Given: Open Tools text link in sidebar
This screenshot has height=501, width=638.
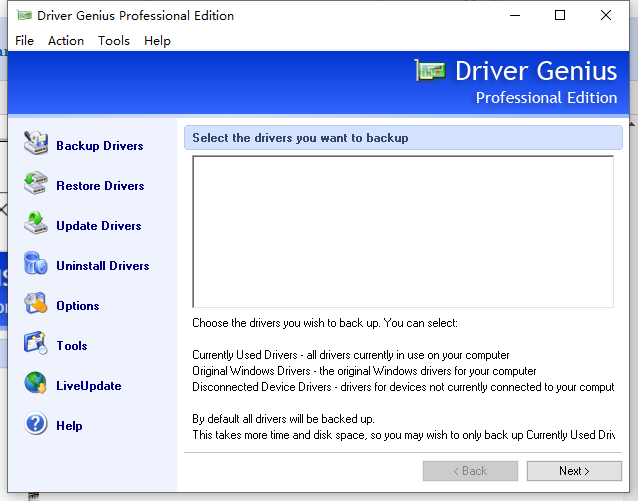Looking at the screenshot, I should [x=72, y=346].
